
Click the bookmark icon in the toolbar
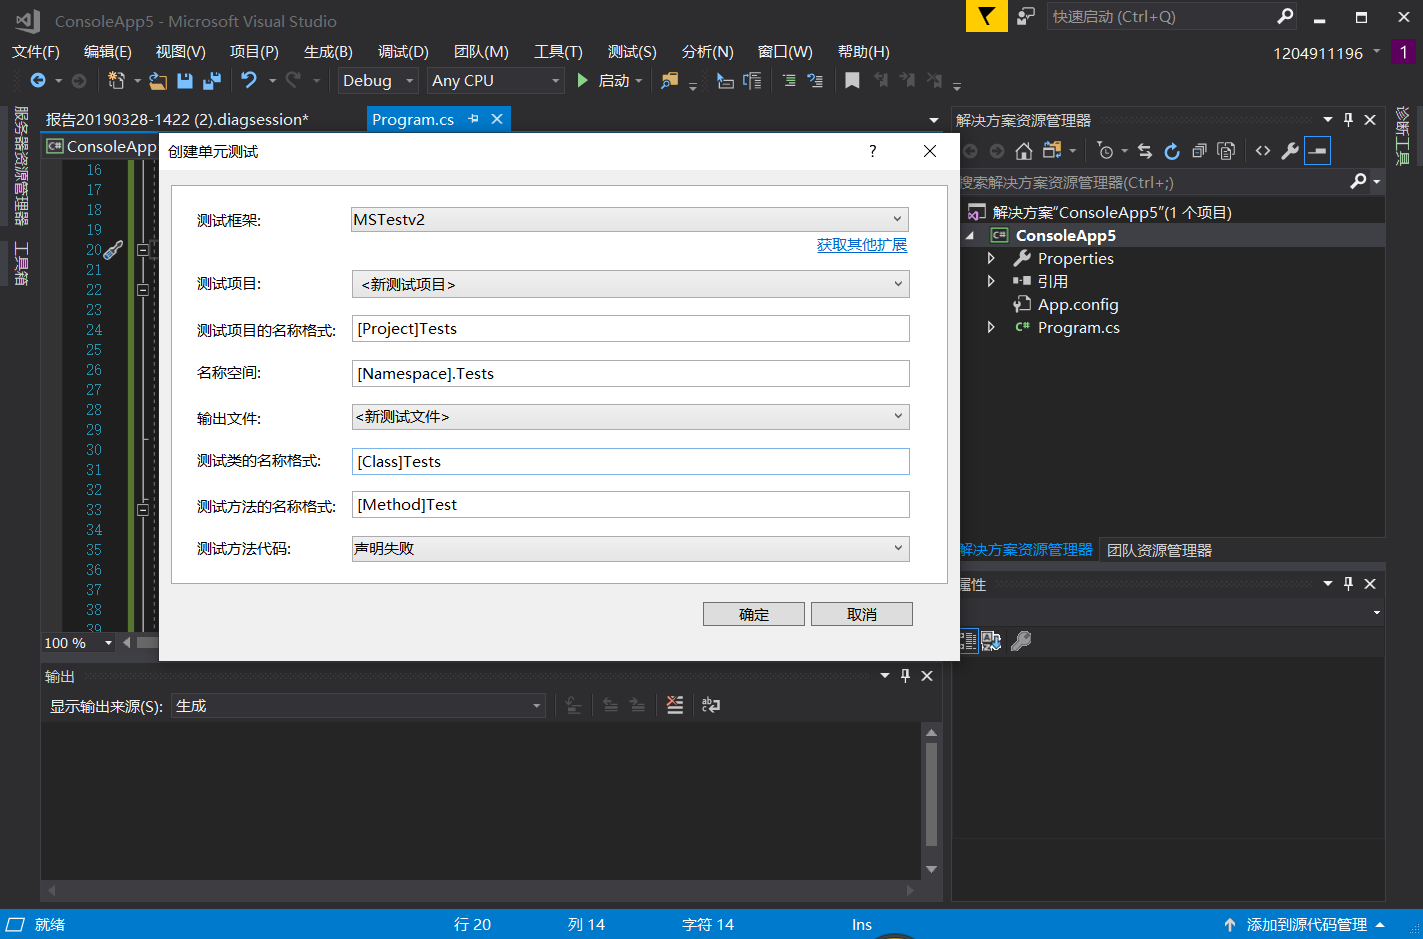click(x=852, y=81)
